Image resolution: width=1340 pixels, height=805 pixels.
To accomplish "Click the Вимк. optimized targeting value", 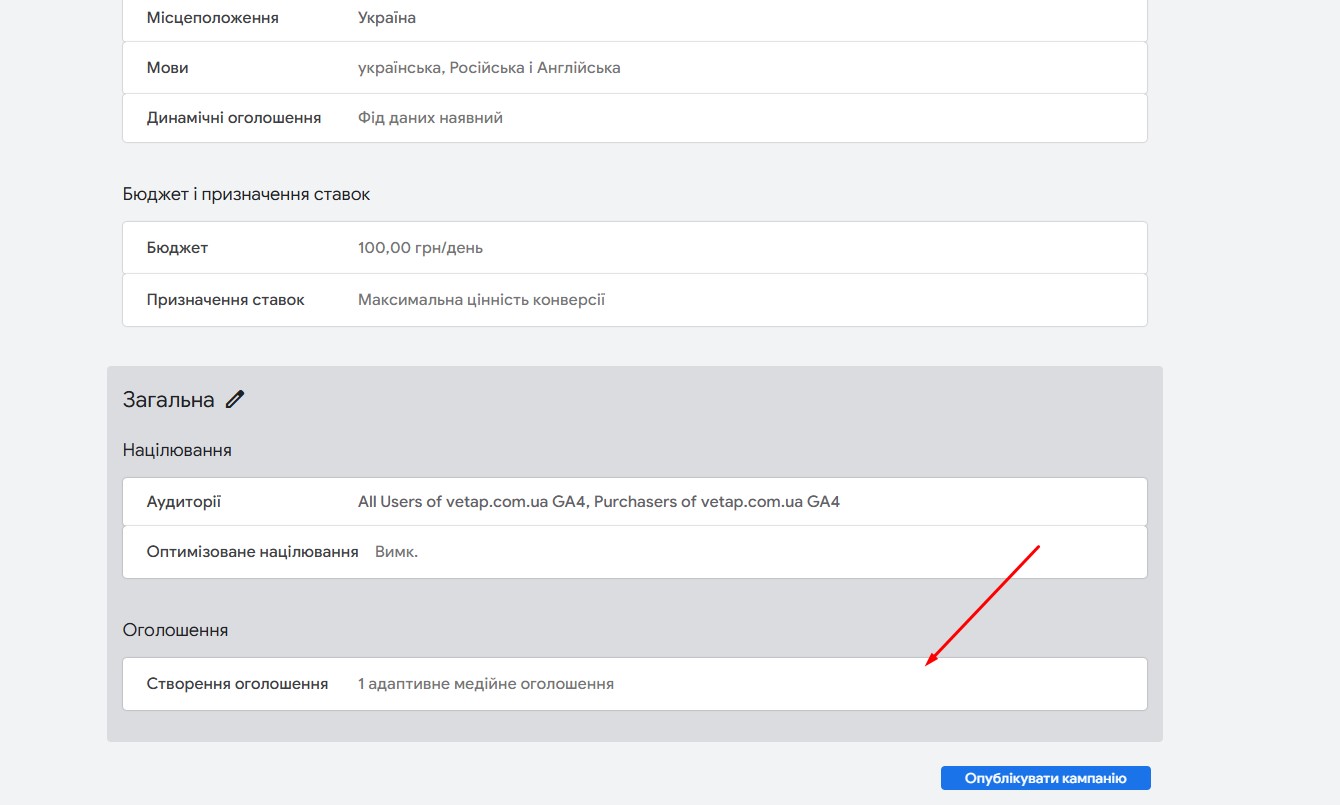I will [396, 552].
